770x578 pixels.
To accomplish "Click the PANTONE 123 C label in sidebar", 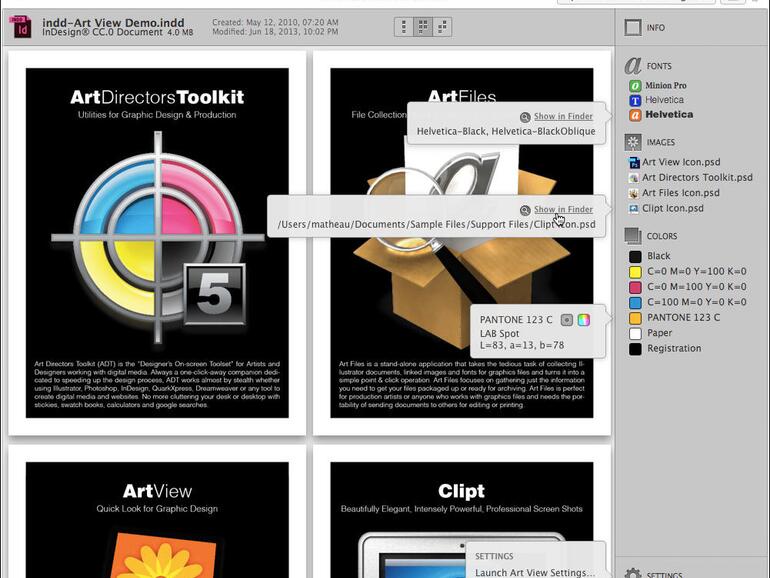I will coord(684,317).
